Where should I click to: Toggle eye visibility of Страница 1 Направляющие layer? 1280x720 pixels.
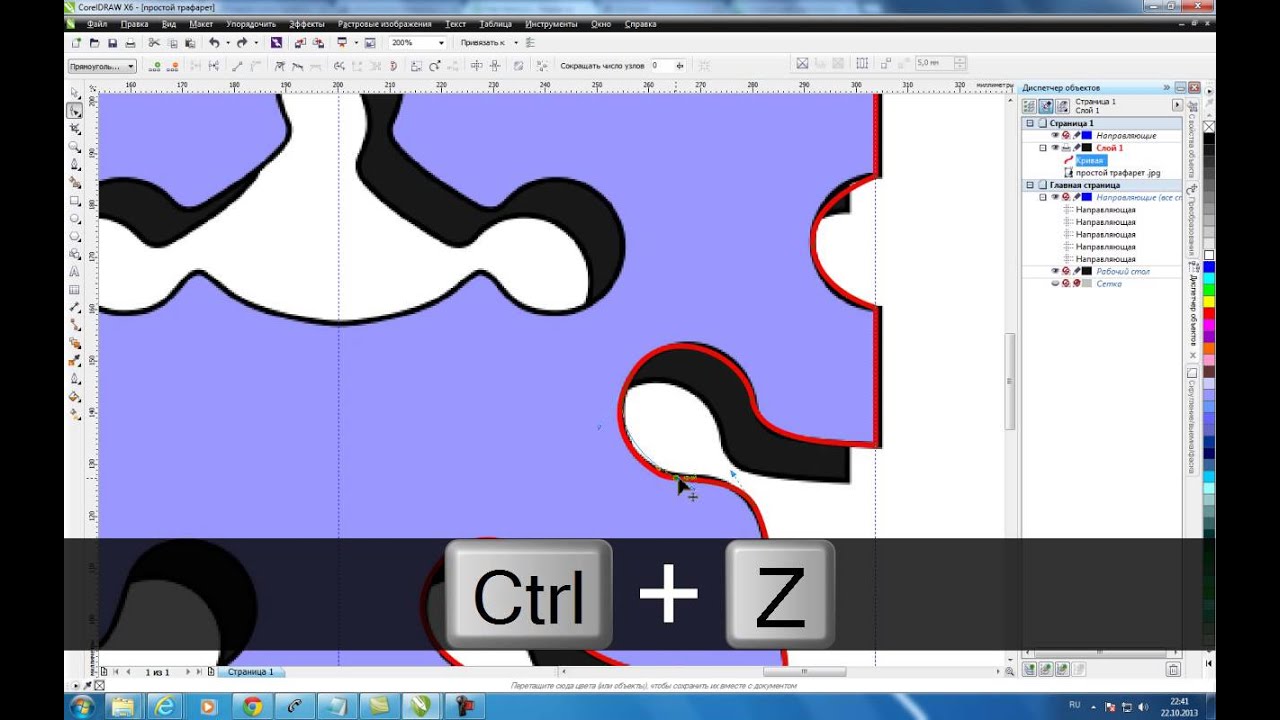(1055, 135)
